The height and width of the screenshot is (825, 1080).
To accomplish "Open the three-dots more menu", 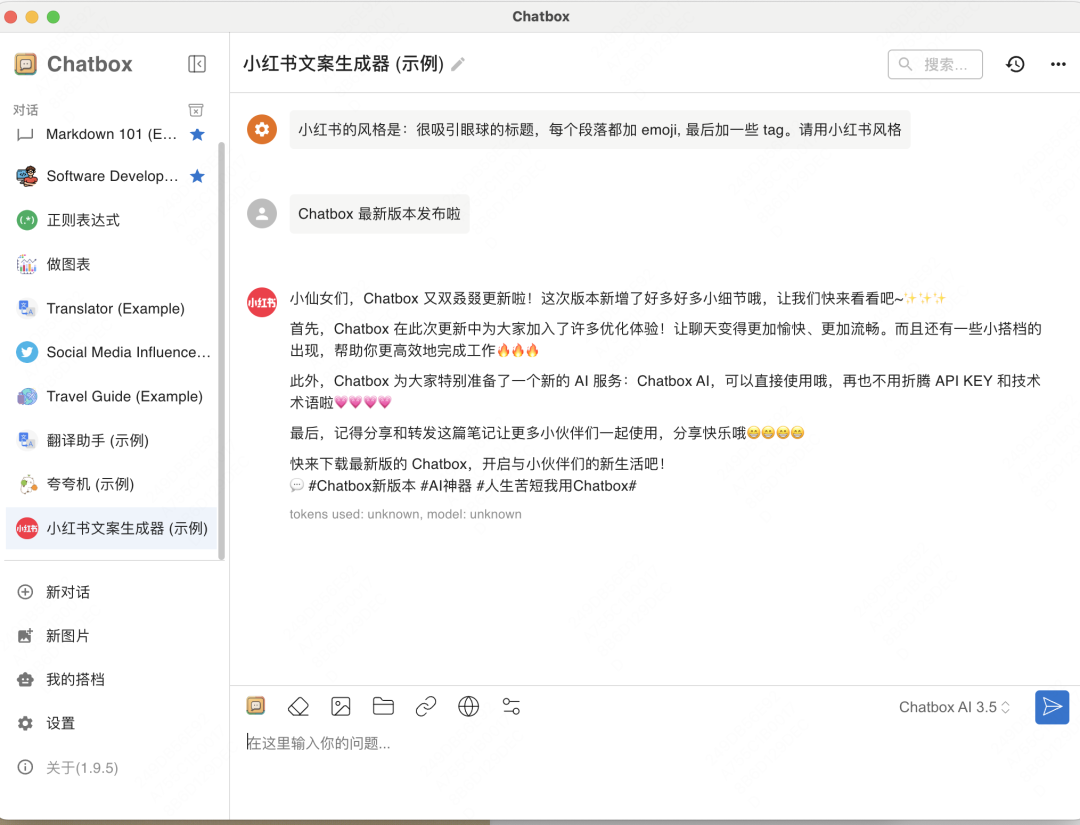I will point(1058,64).
